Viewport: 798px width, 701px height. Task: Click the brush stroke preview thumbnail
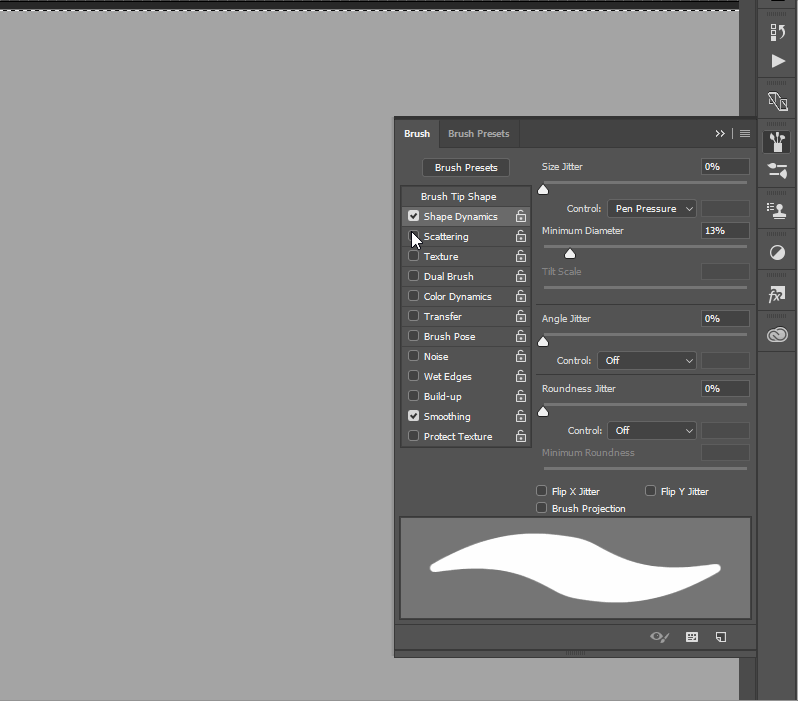point(576,568)
